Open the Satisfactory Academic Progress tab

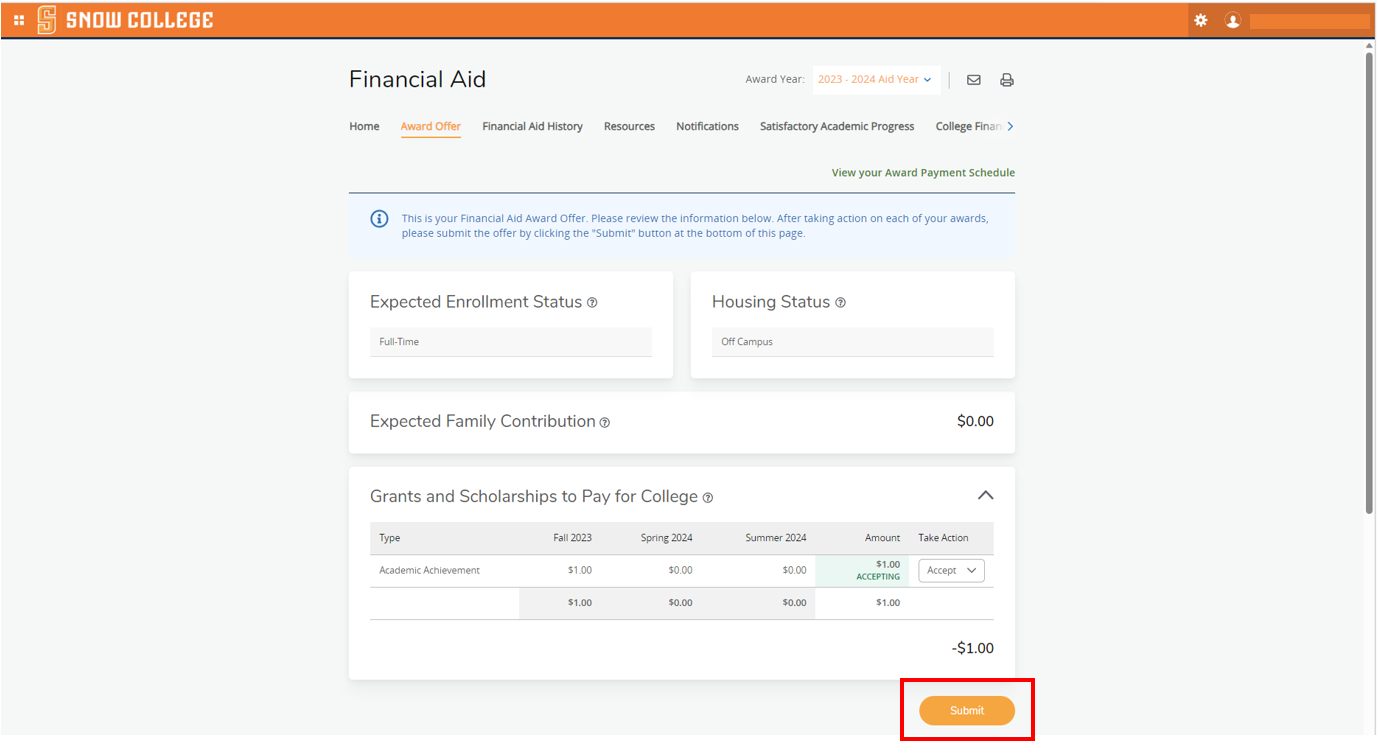(837, 127)
